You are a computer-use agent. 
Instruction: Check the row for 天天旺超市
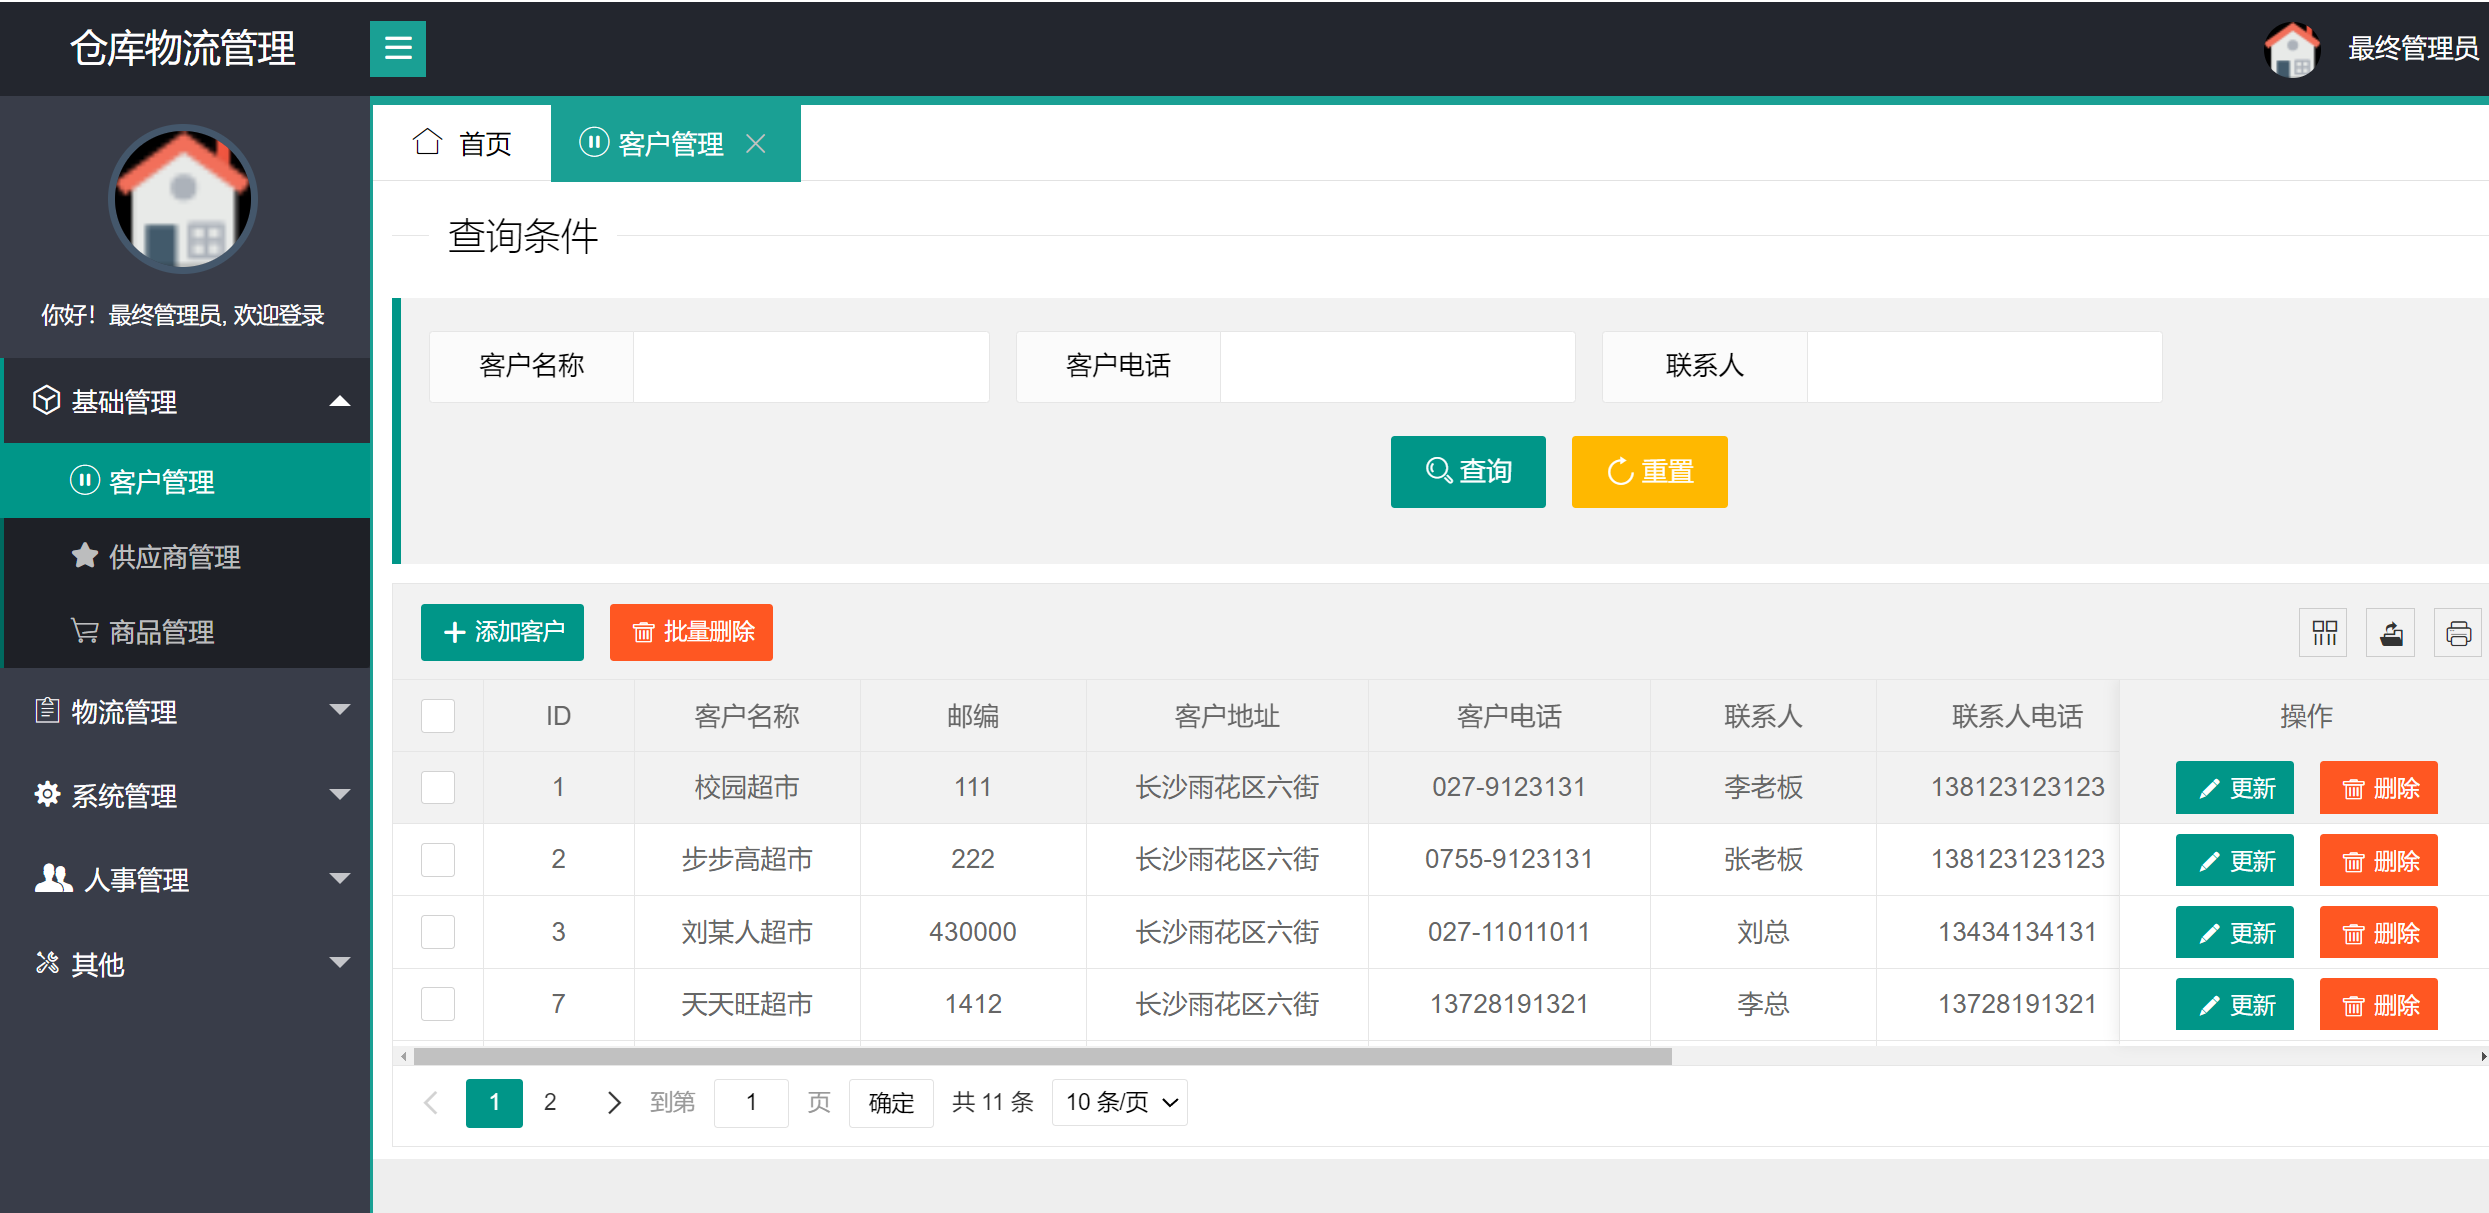coord(438,1004)
